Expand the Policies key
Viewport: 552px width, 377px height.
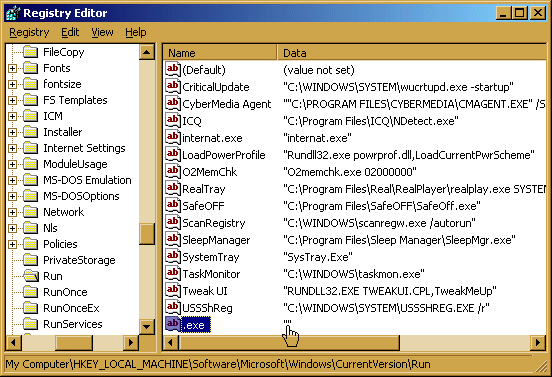pyautogui.click(x=12, y=244)
